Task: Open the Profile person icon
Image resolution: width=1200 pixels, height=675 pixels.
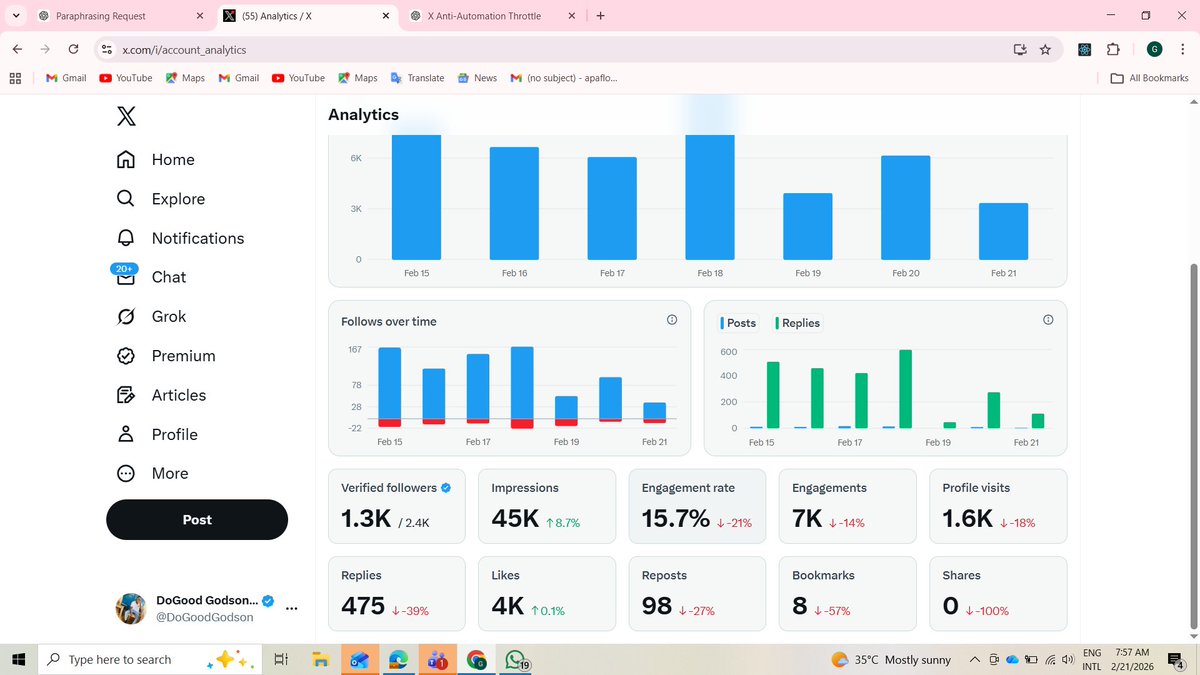Action: (125, 434)
